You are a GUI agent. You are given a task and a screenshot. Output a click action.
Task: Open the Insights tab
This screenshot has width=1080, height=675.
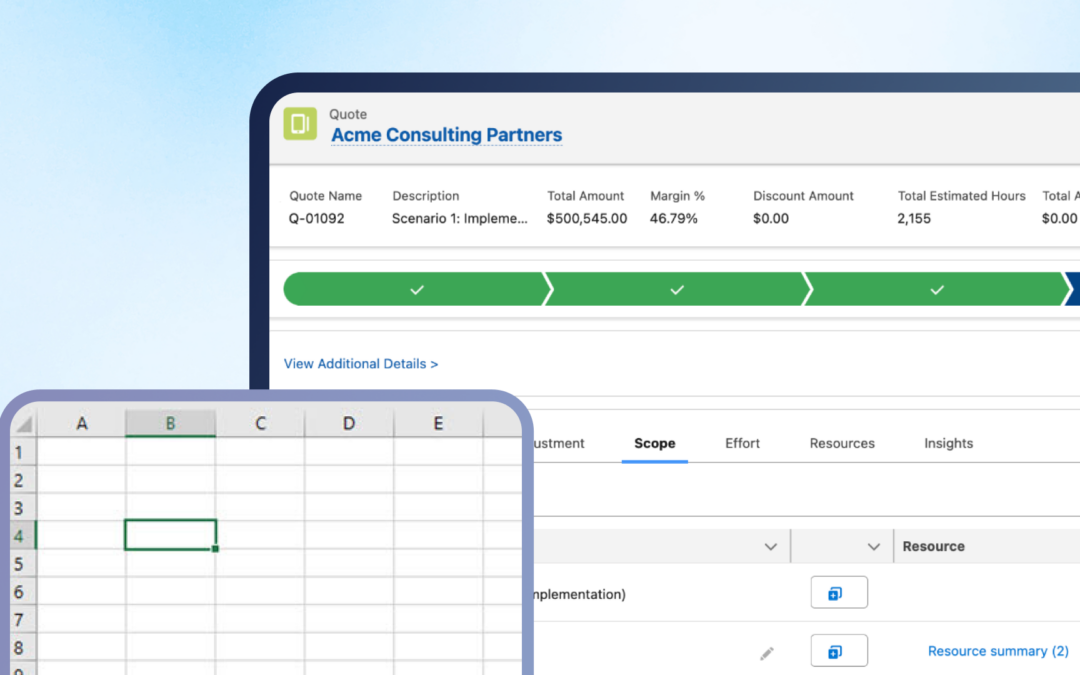pos(947,443)
